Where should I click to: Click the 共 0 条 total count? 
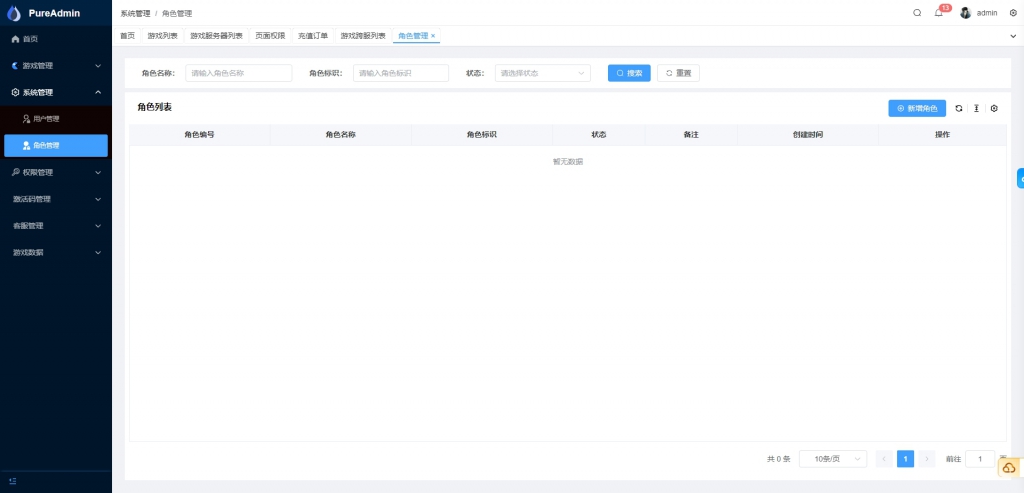(x=778, y=459)
